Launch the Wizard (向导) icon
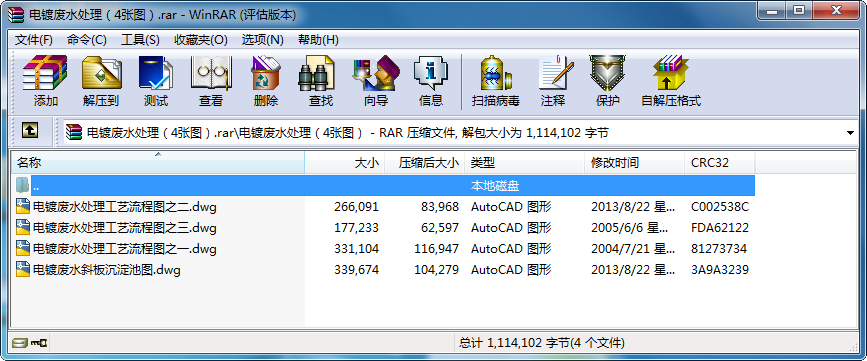The width and height of the screenshot is (867, 361). [376, 73]
